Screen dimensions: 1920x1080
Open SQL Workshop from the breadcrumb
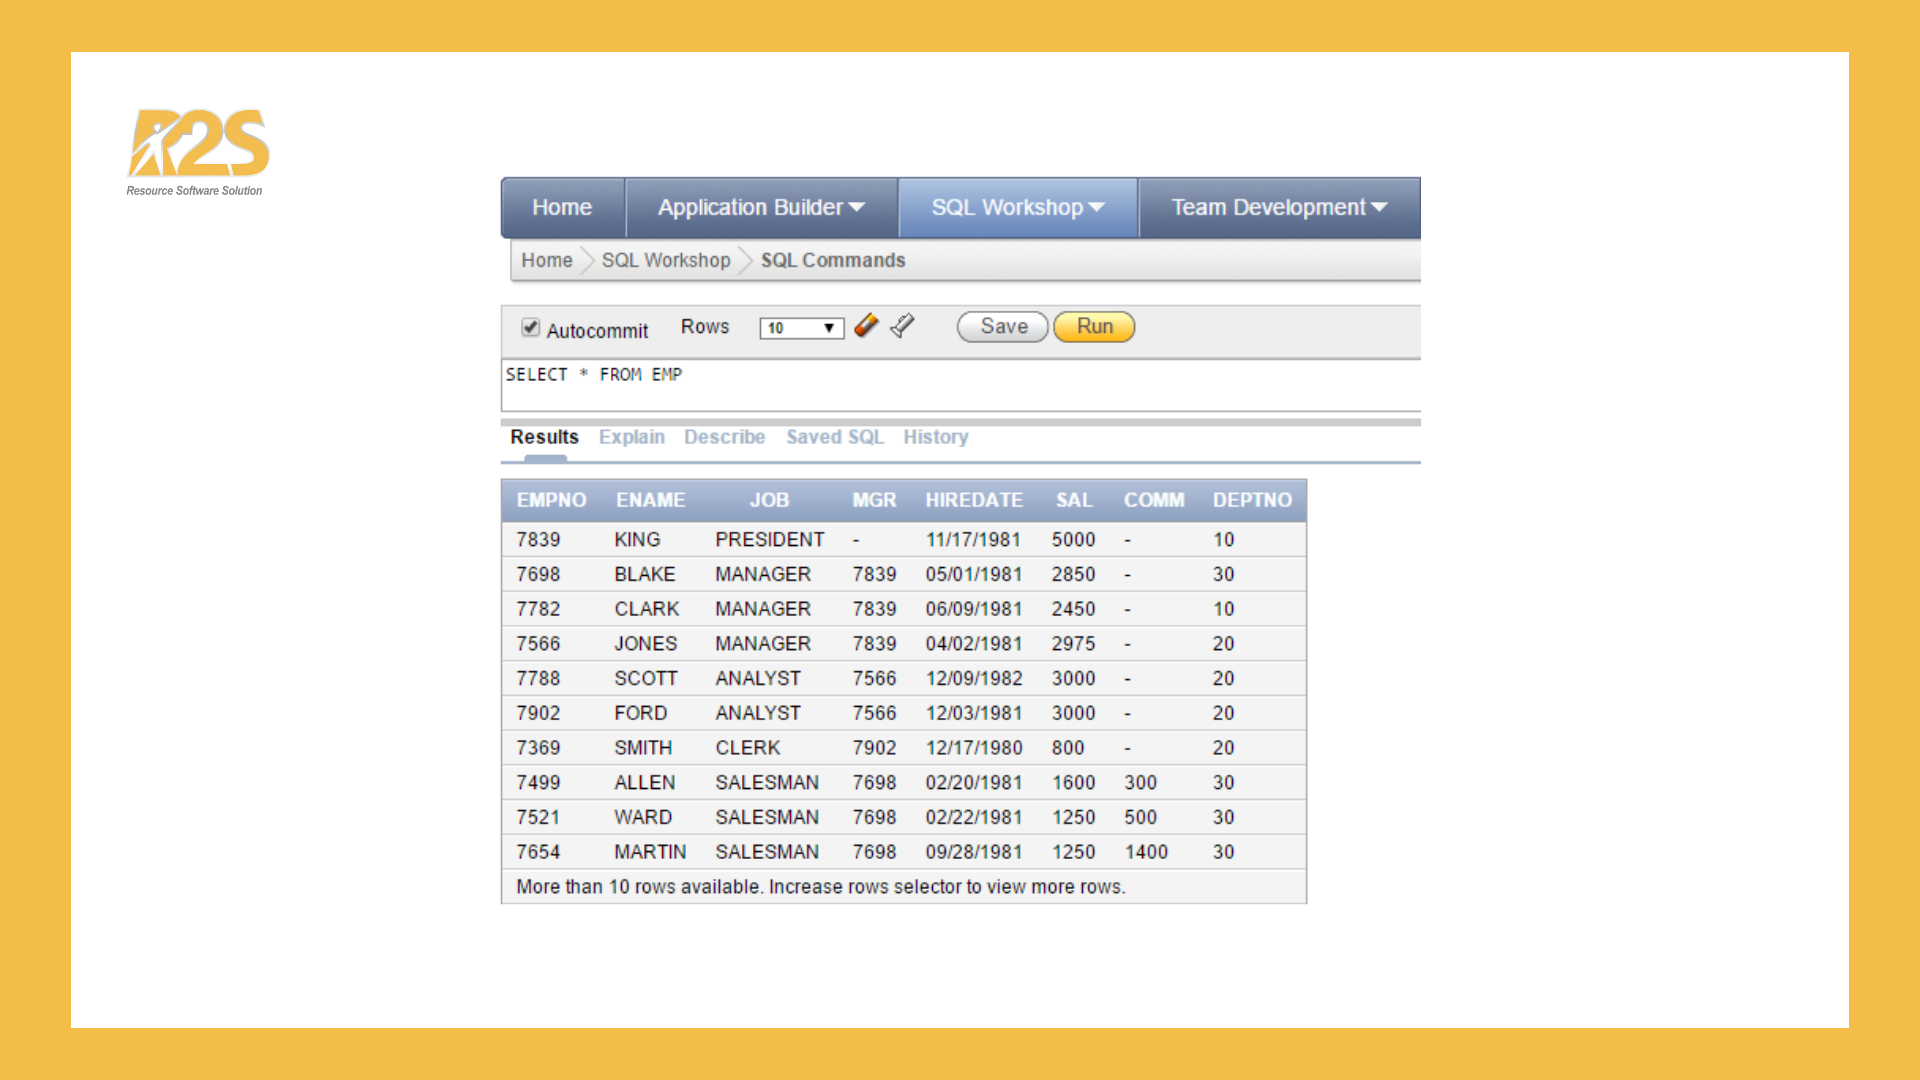click(666, 260)
